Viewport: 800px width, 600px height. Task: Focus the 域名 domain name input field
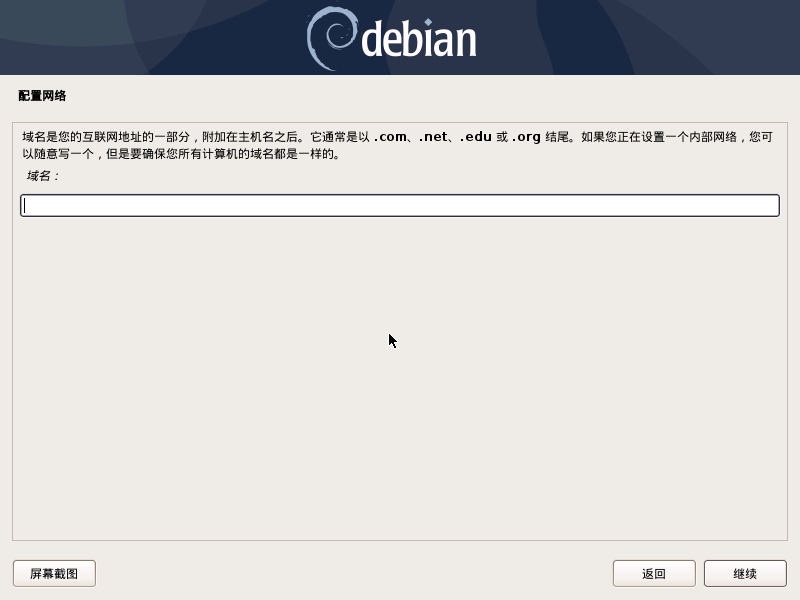point(400,205)
